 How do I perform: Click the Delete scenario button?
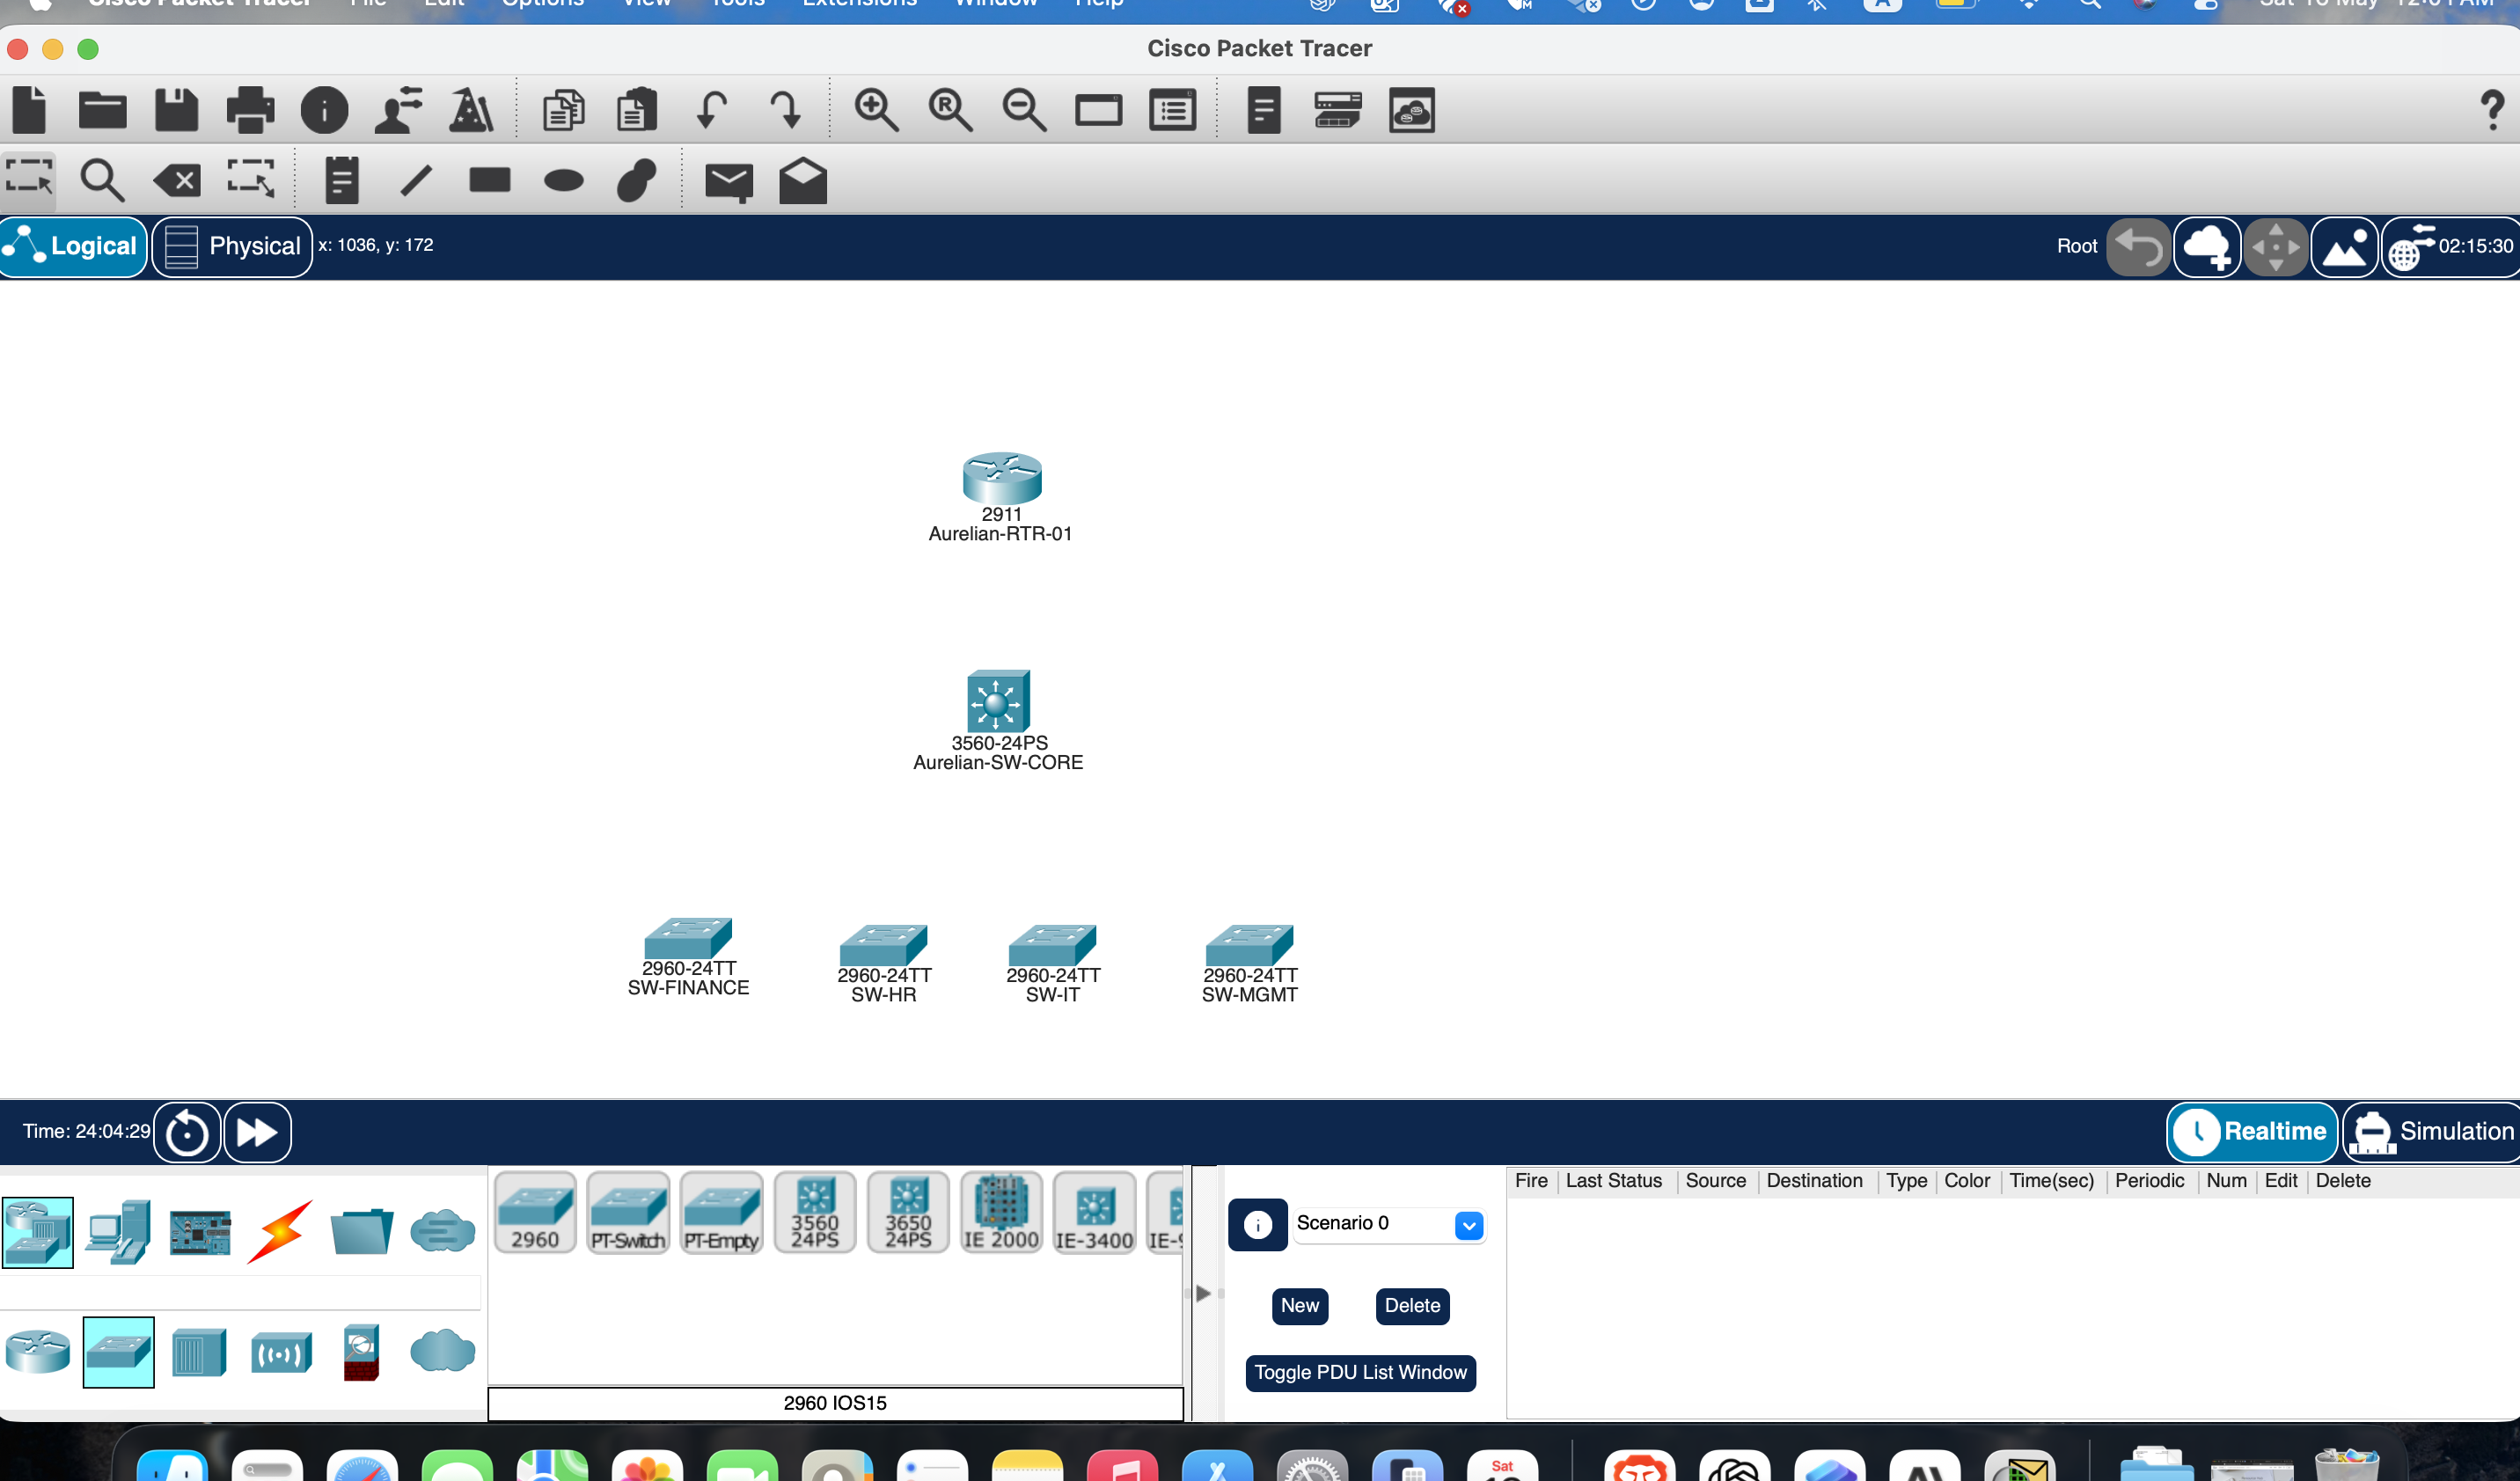[x=1412, y=1305]
